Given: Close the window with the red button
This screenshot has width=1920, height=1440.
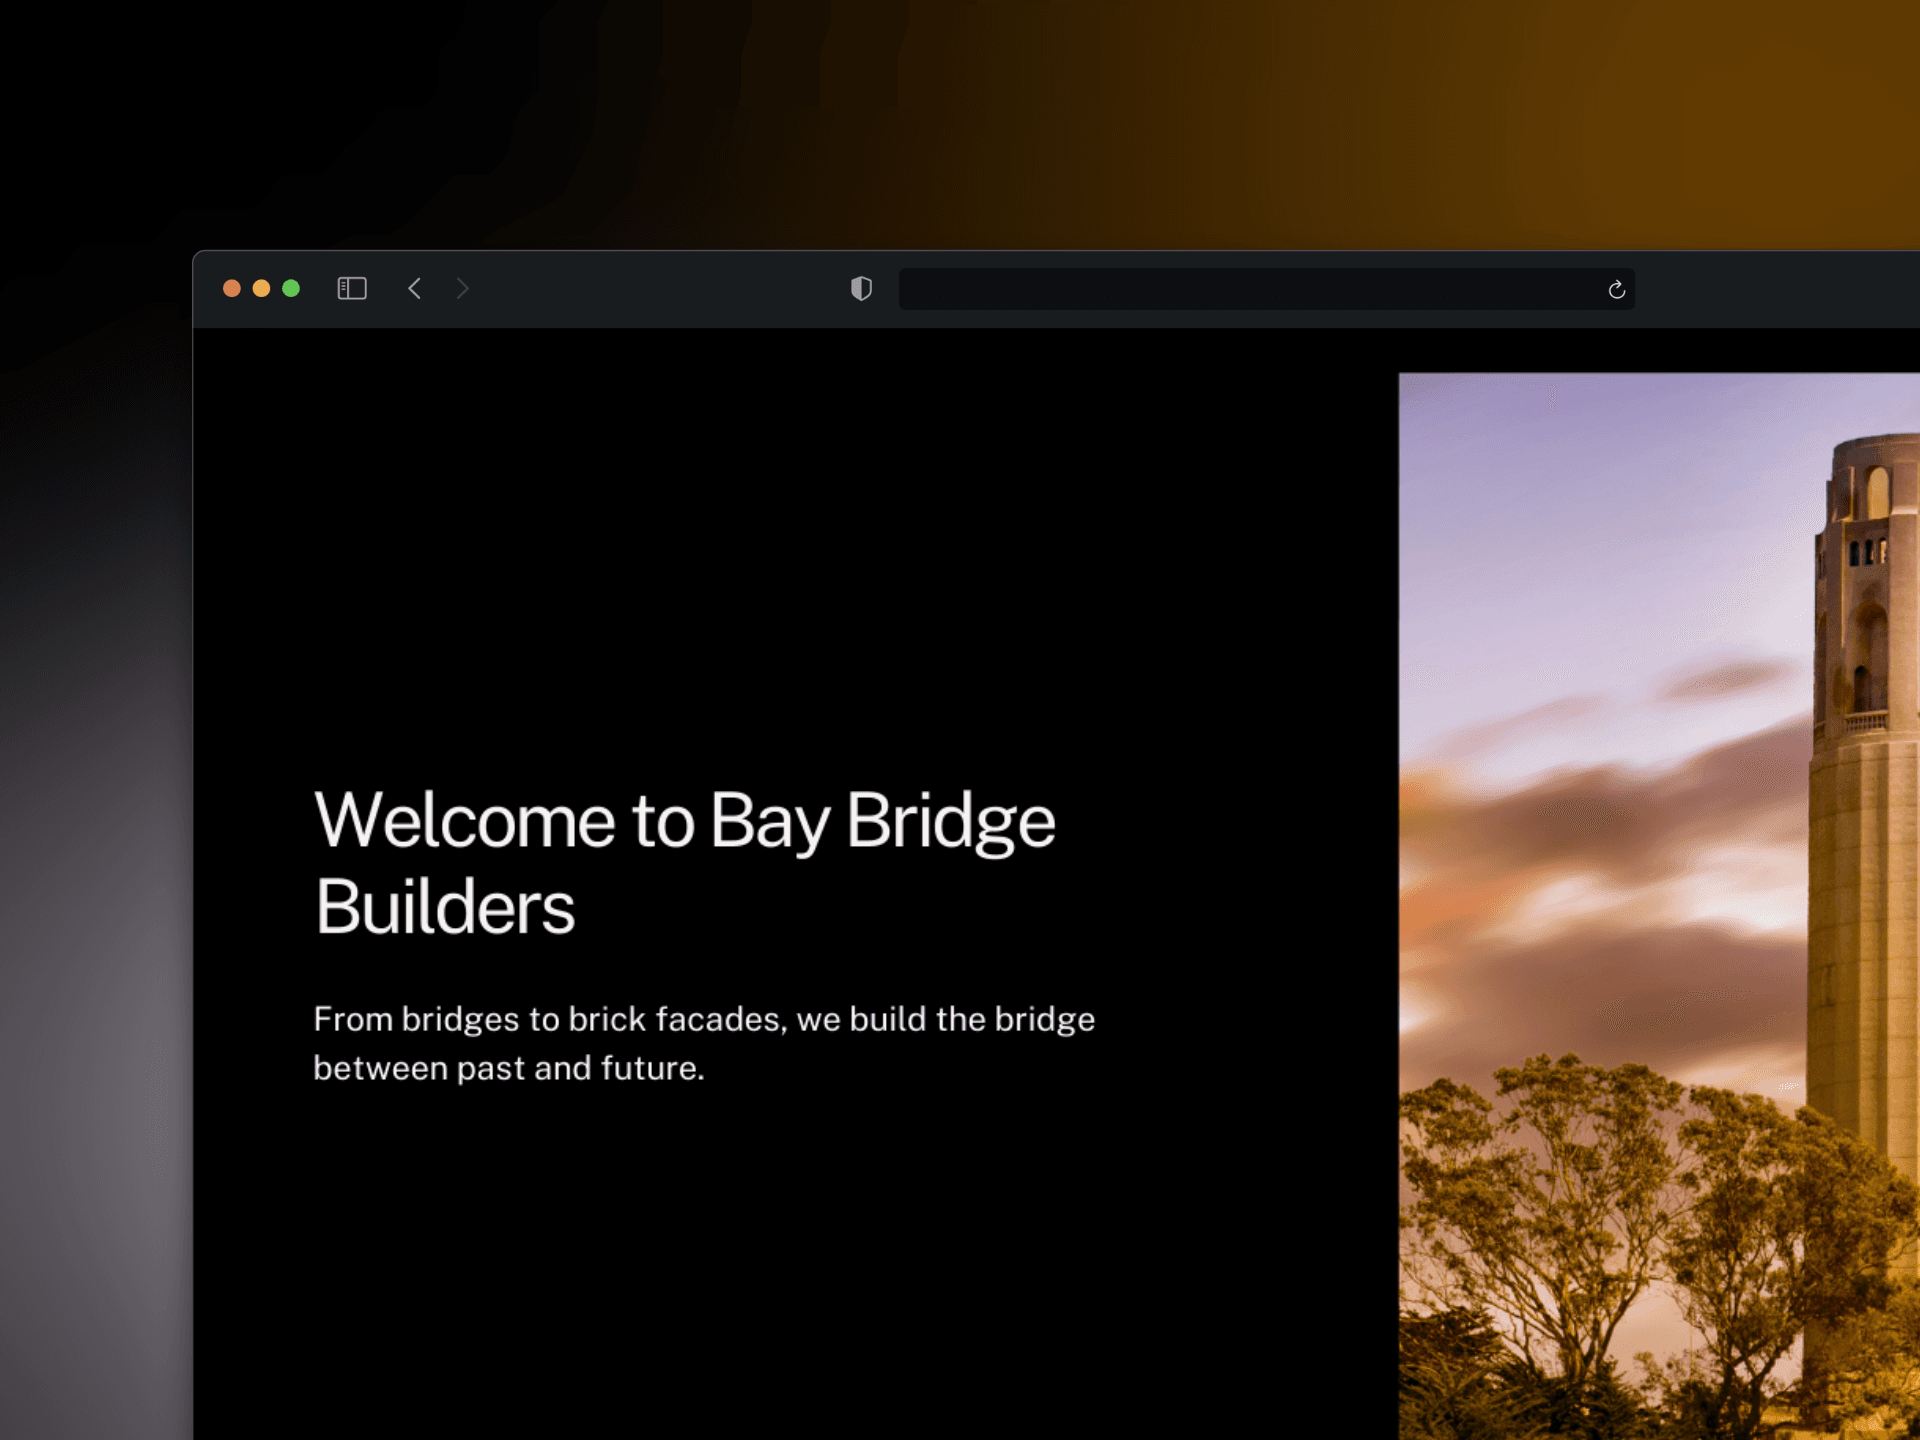Looking at the screenshot, I should 231,289.
